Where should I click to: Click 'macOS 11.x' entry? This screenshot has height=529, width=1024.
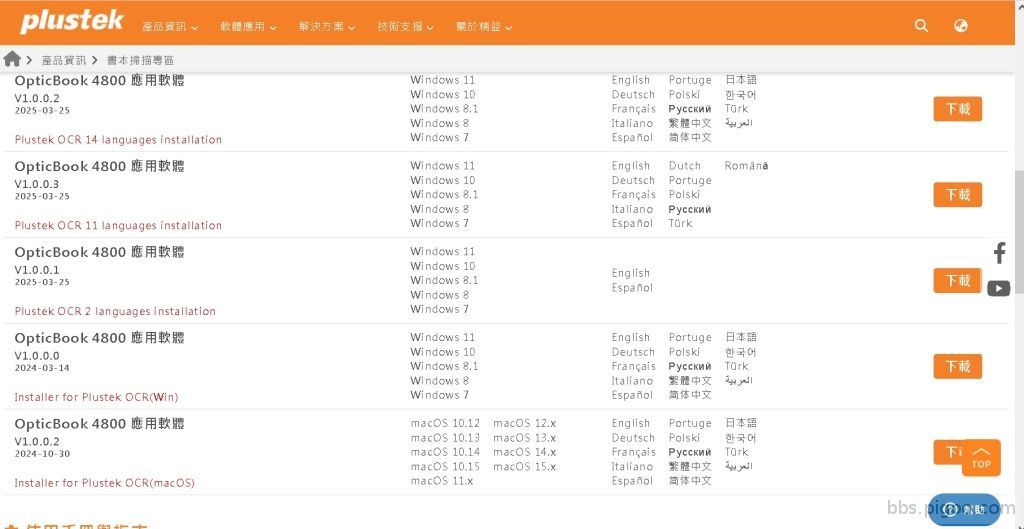[441, 481]
